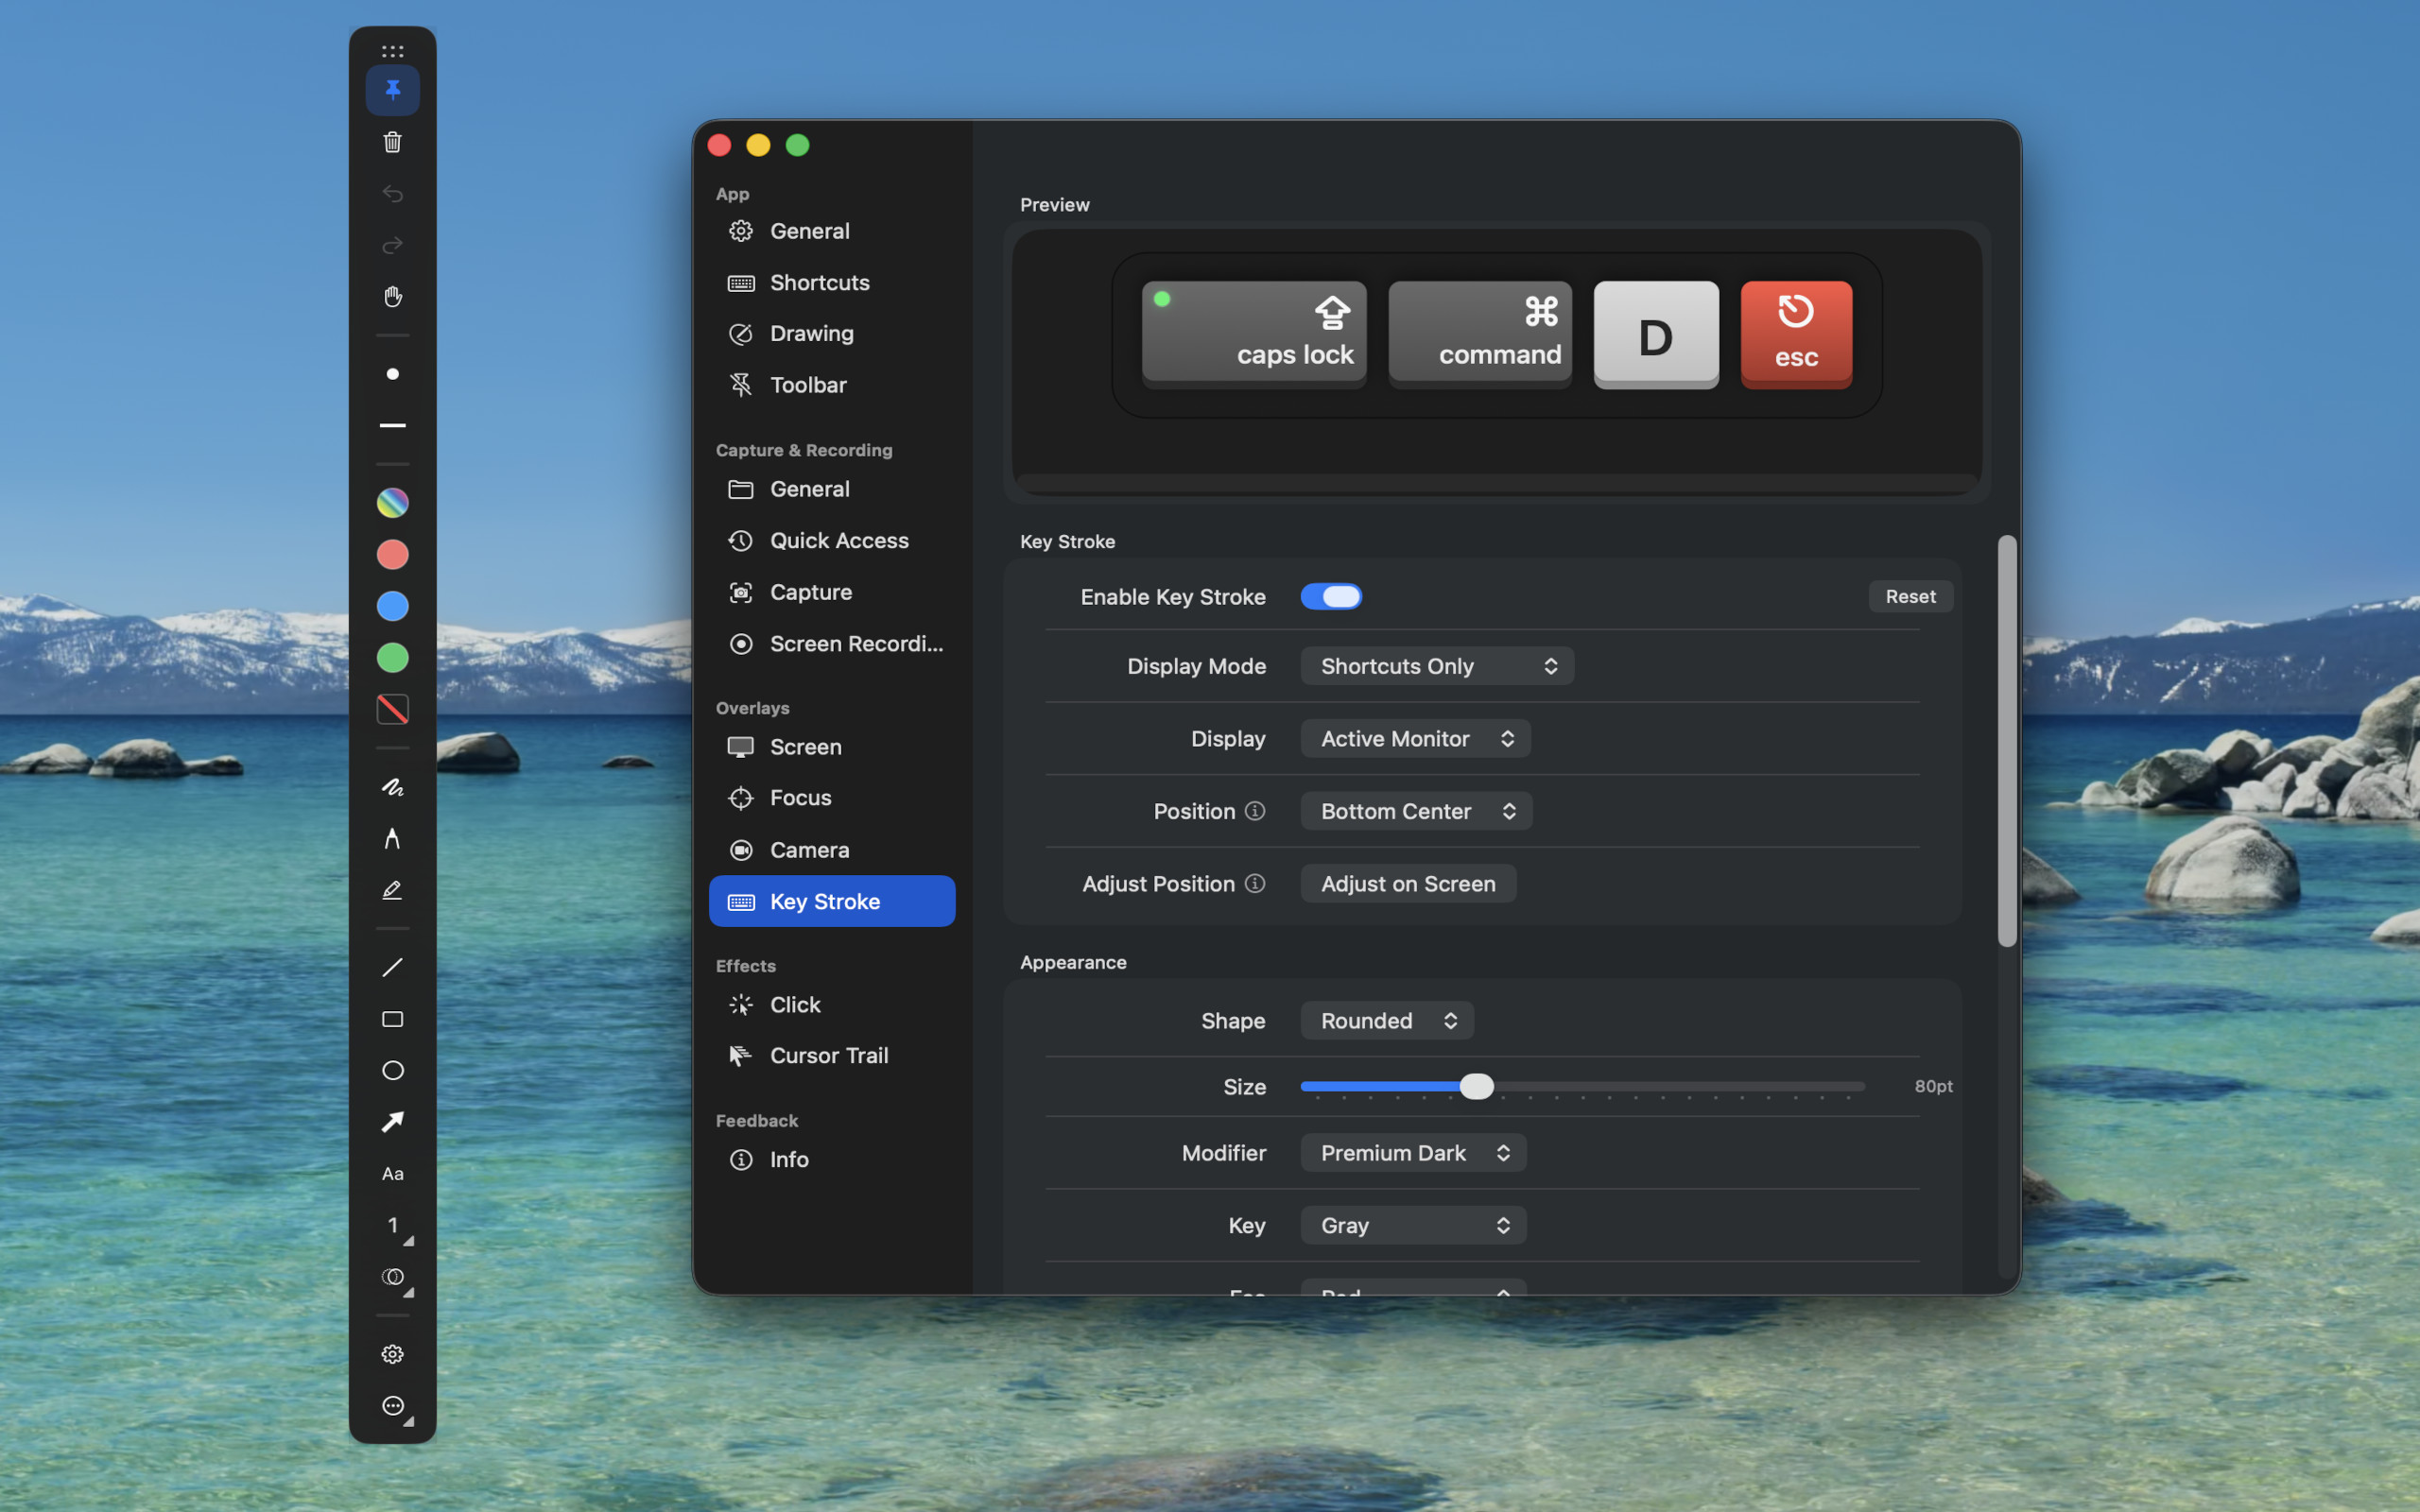Close the settings window with red button
2420x1512 pixels.
click(719, 145)
